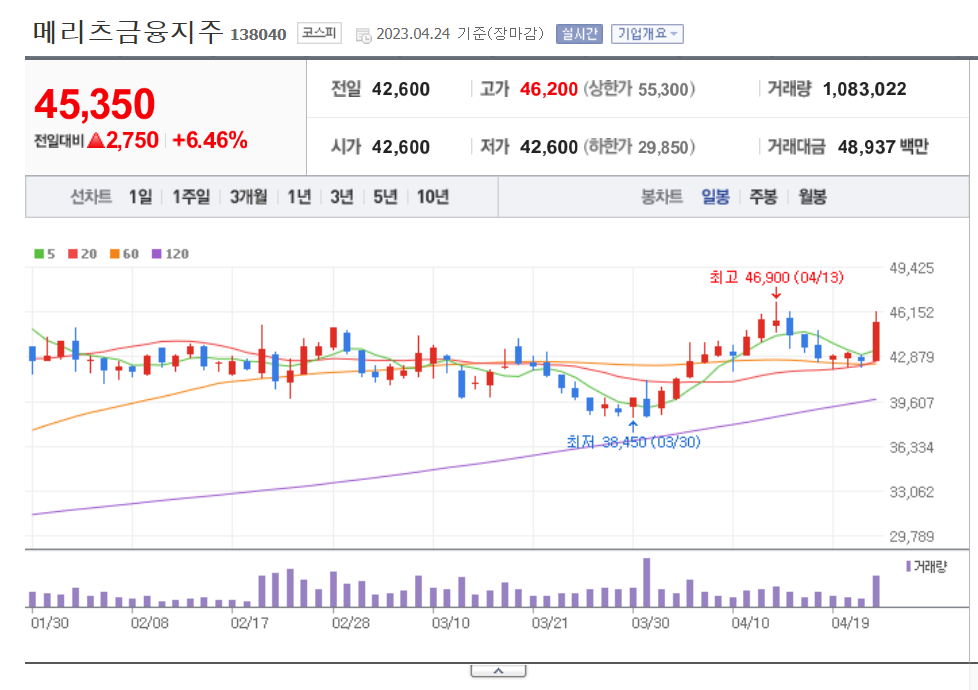Click the stock name 메리츠금융지주
This screenshot has height=690, width=978.
click(x=128, y=32)
